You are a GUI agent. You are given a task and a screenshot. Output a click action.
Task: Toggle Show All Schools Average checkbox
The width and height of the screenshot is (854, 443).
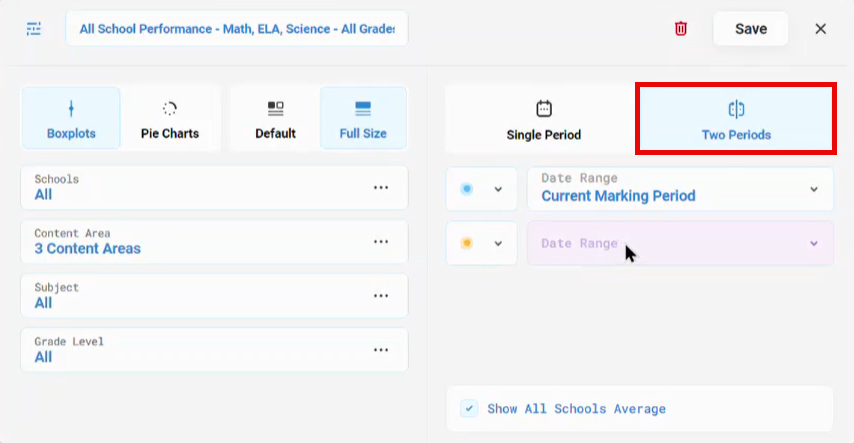click(469, 409)
